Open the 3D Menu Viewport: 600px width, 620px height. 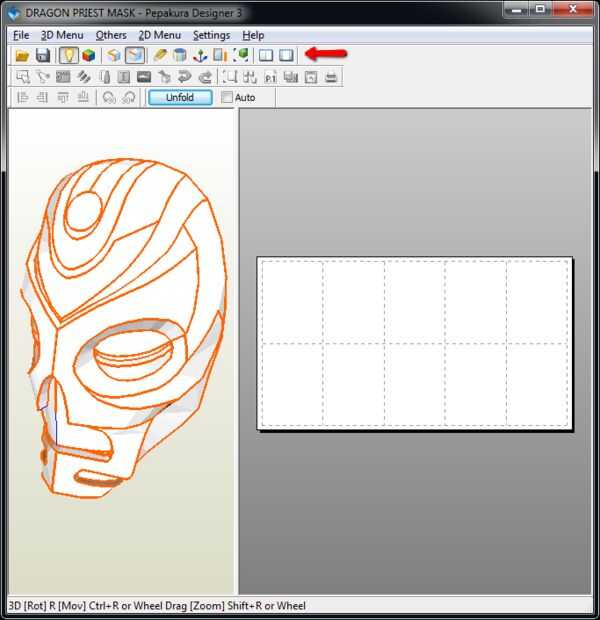[62, 35]
